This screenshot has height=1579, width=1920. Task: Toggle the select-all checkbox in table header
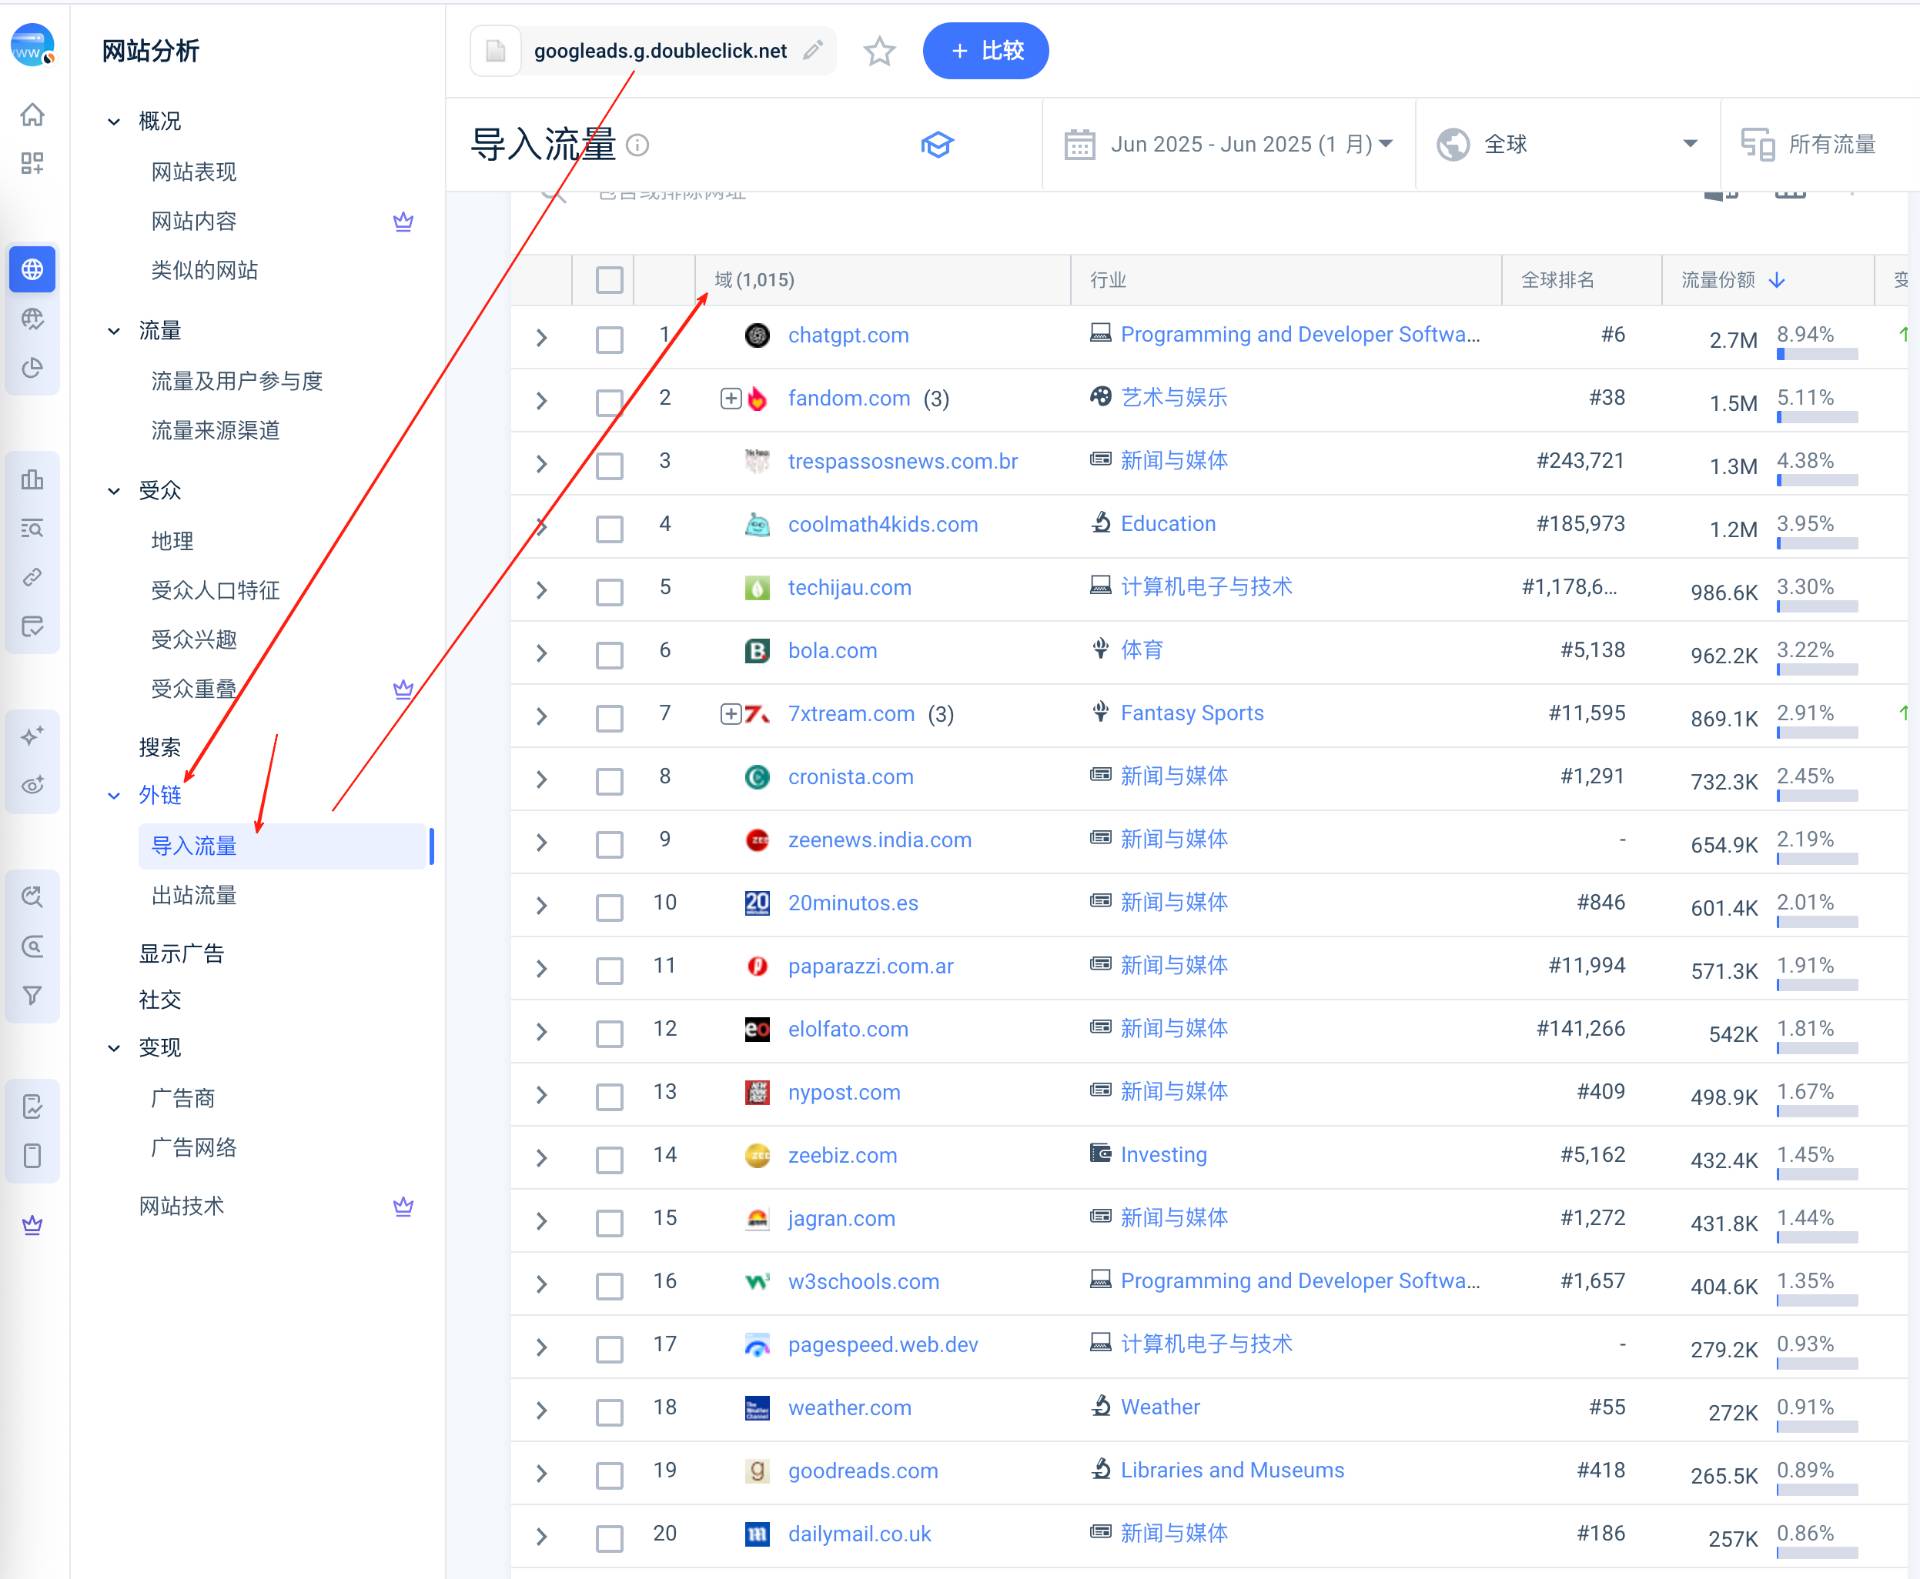[x=609, y=280]
